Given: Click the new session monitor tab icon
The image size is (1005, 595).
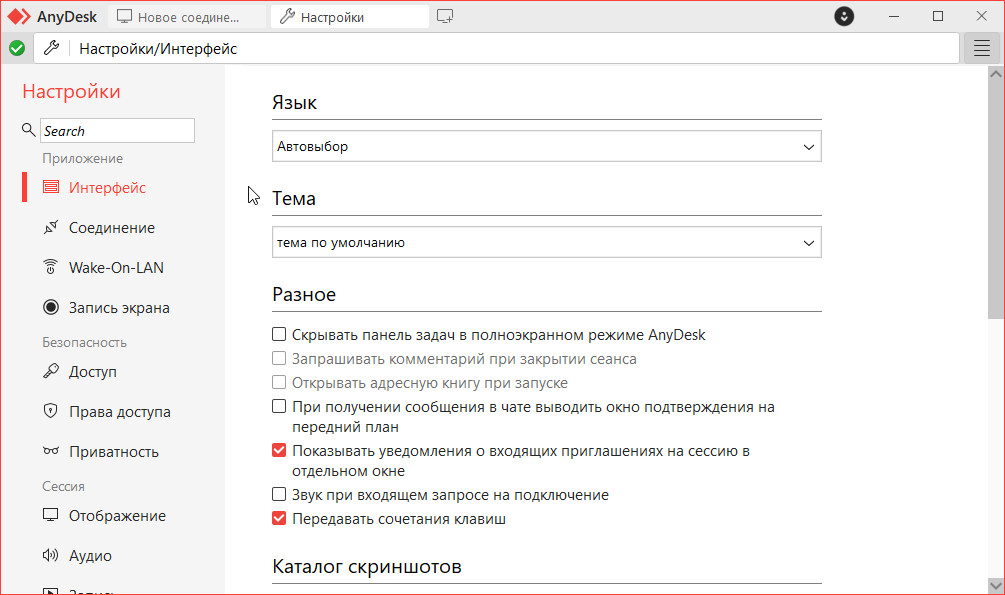Looking at the screenshot, I should tap(446, 17).
